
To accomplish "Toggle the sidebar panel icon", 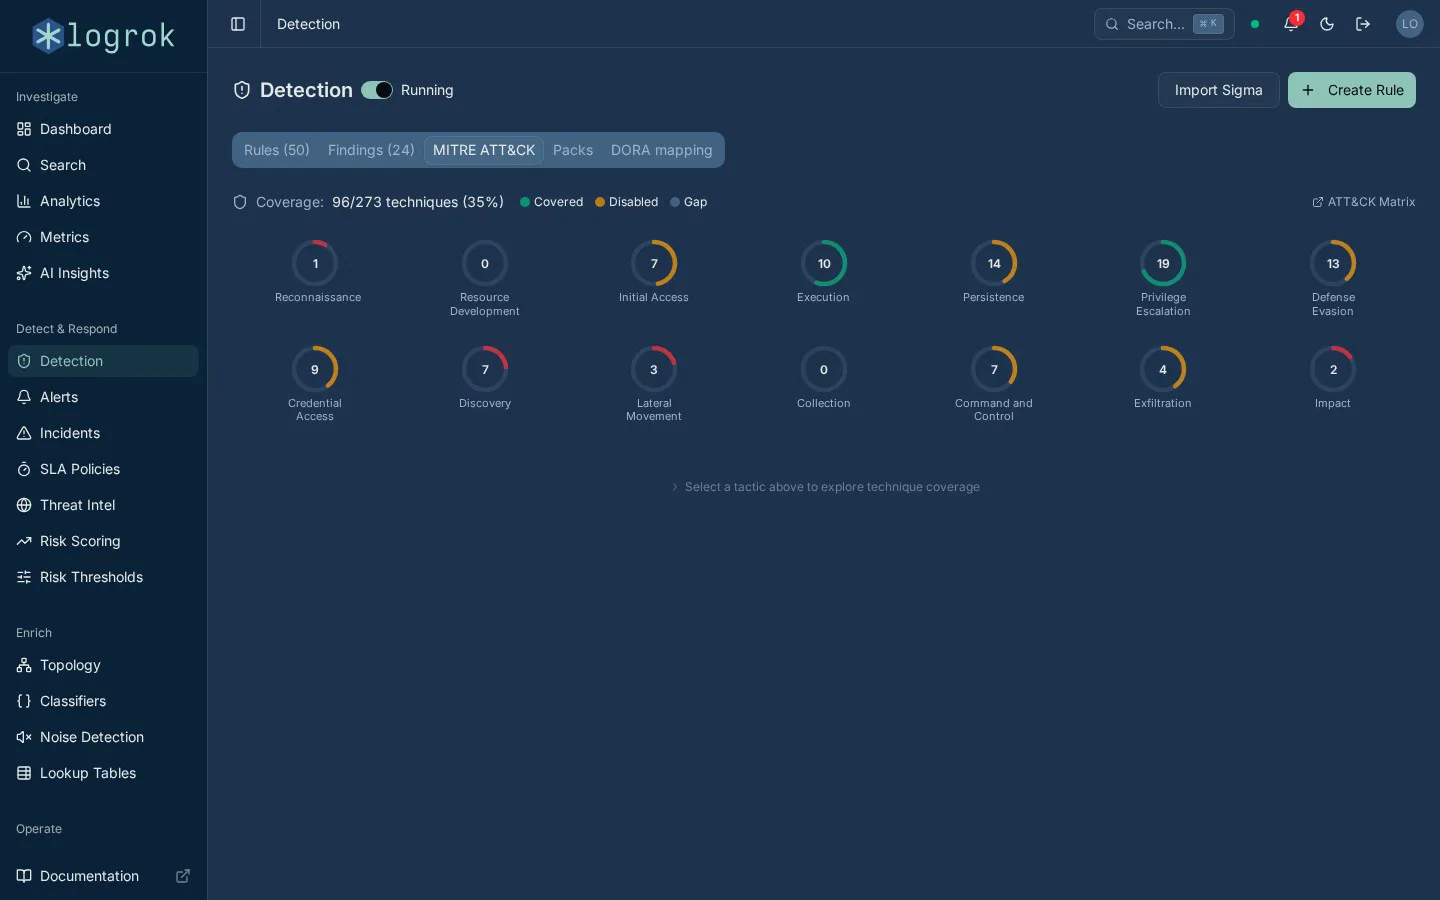I will tap(238, 24).
